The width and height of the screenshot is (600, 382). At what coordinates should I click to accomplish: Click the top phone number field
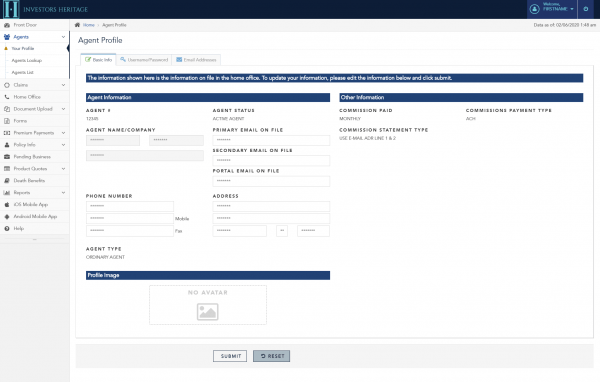point(130,206)
